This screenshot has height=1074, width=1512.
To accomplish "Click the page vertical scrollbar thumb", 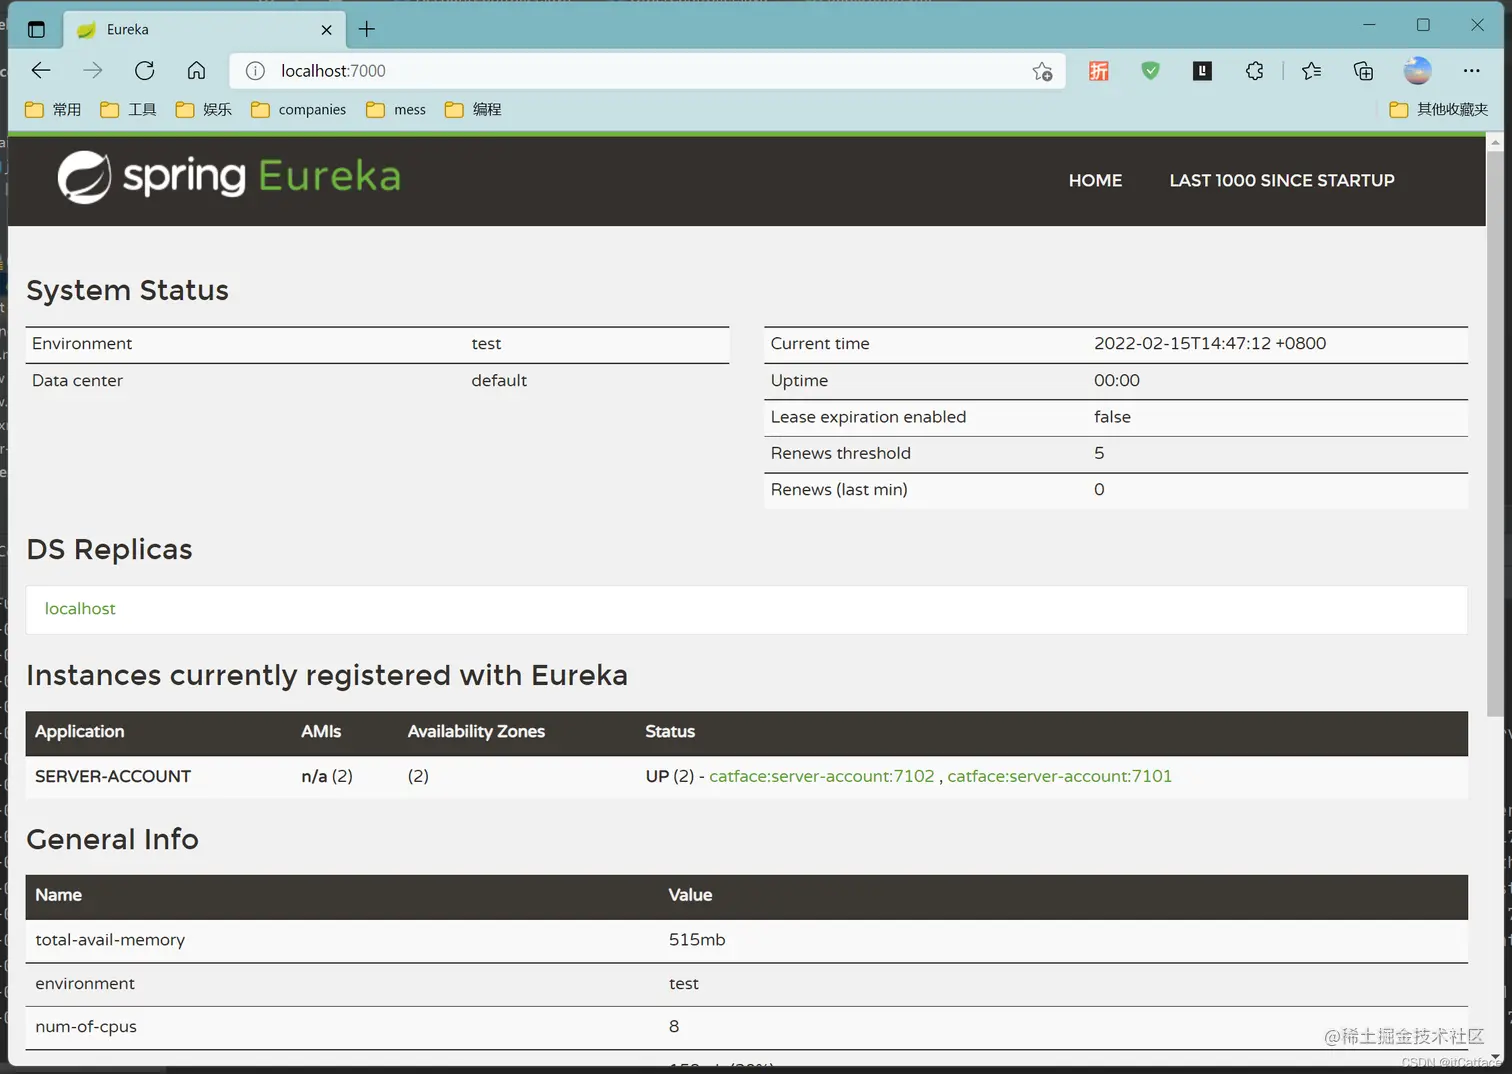I will (1495, 433).
